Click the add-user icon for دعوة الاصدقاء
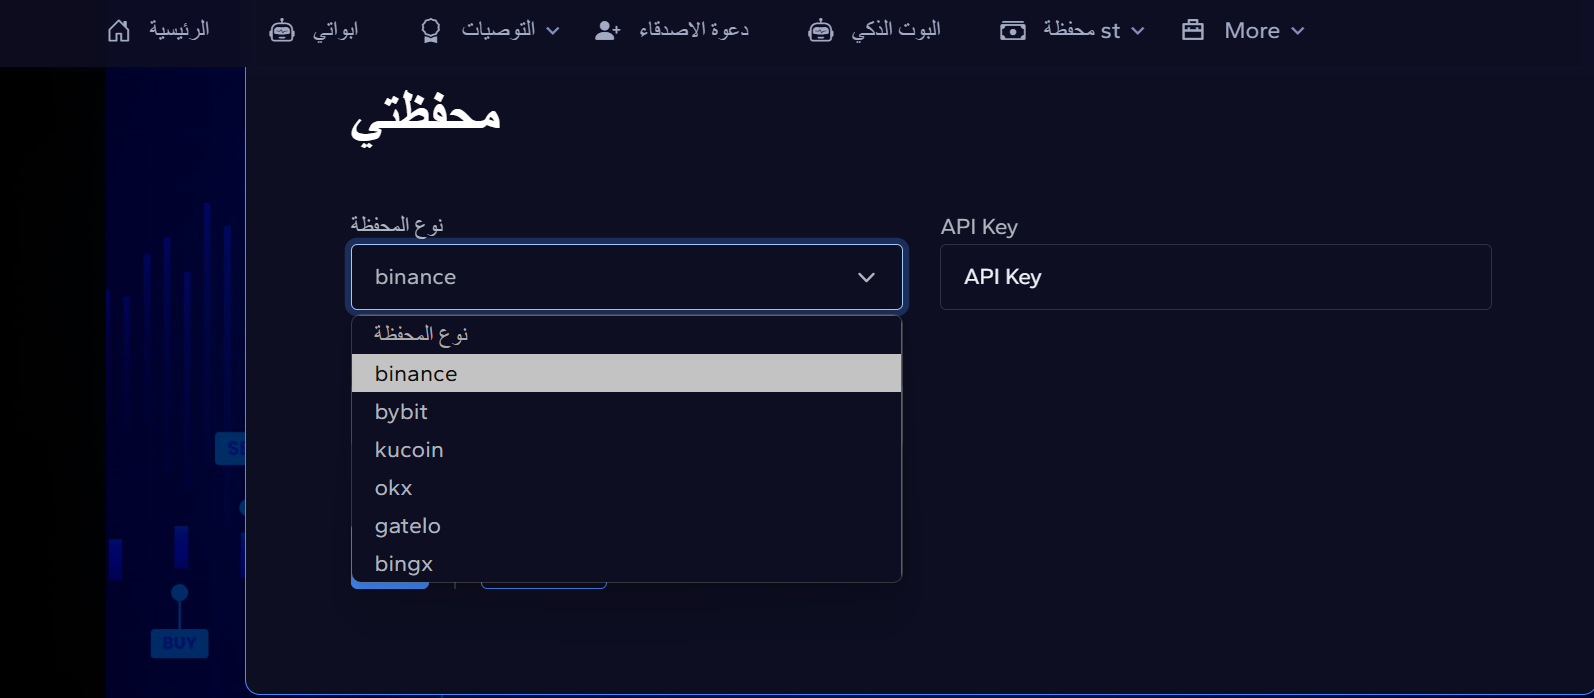1594x698 pixels. [x=608, y=31]
